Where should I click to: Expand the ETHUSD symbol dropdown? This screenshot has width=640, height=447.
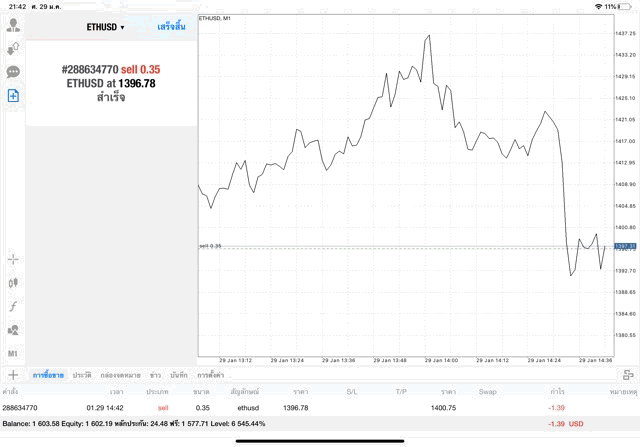(x=104, y=27)
